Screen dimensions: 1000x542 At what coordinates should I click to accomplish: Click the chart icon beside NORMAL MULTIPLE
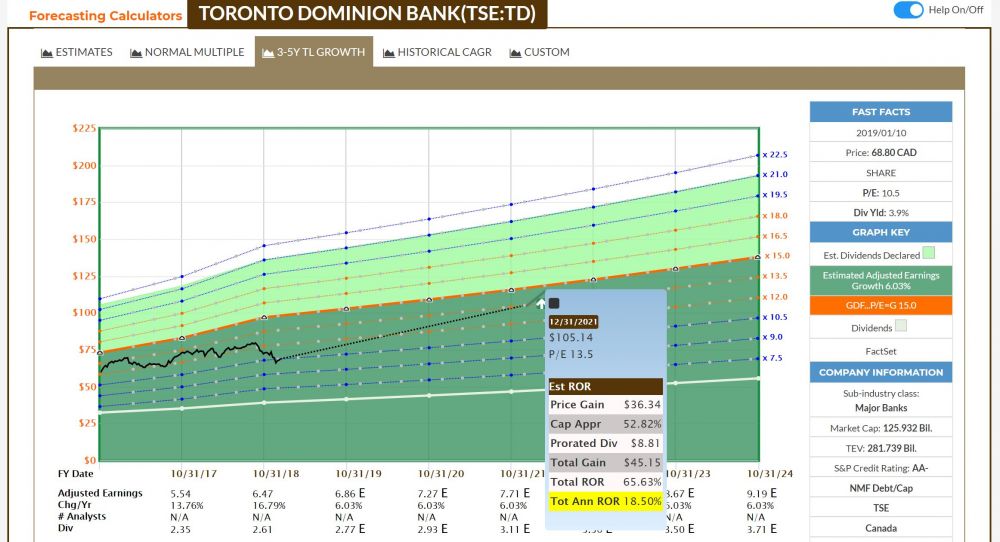click(x=136, y=53)
